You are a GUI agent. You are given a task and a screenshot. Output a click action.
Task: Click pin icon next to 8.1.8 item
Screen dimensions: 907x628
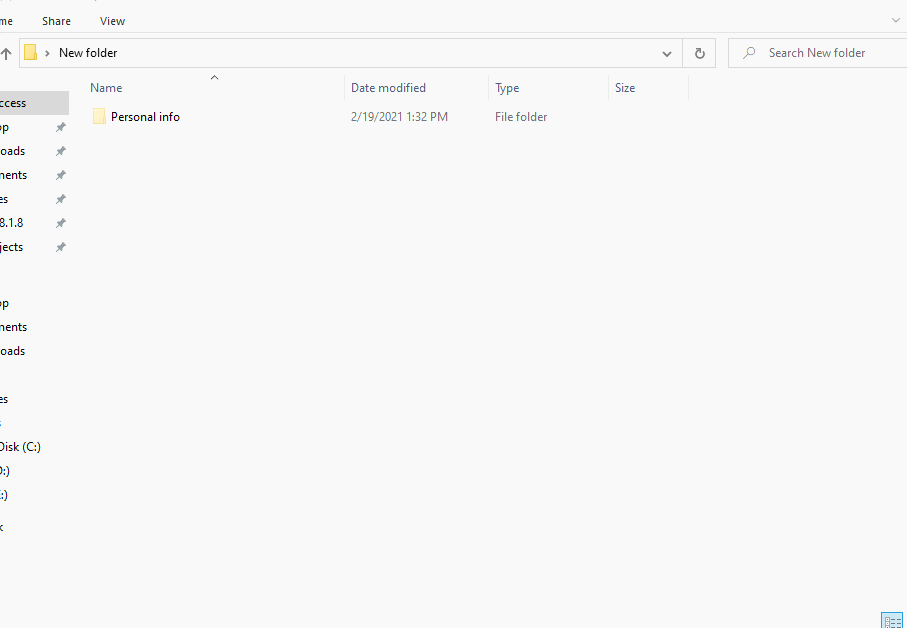pos(60,223)
